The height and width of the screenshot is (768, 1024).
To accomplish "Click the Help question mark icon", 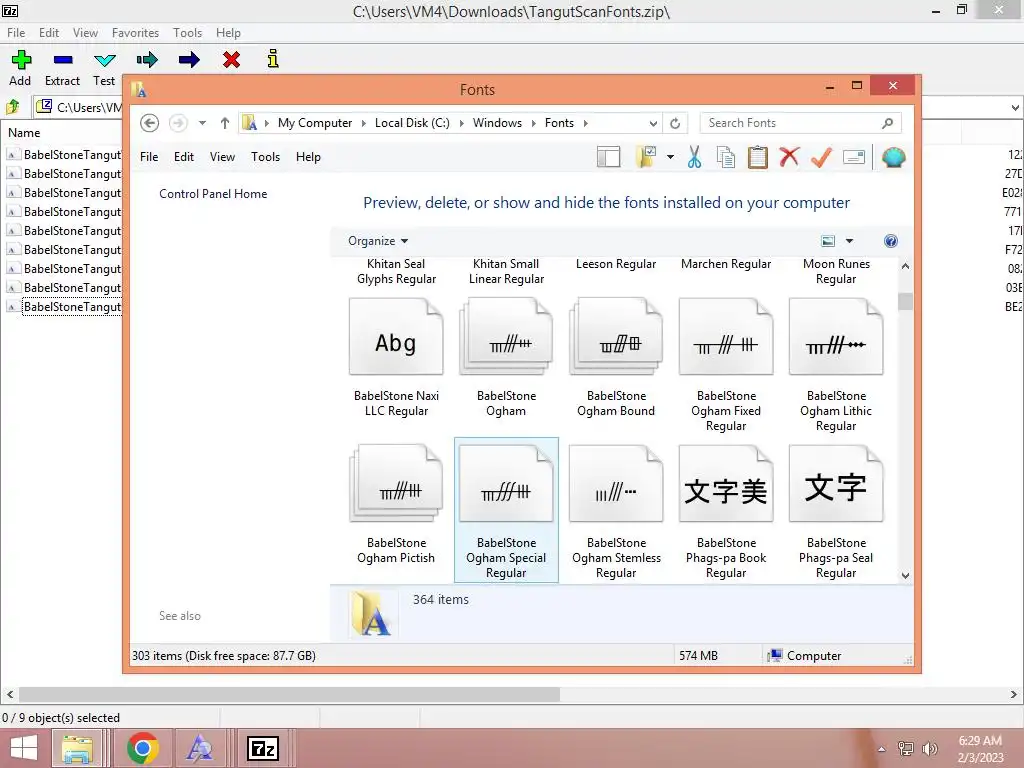I will (x=890, y=241).
